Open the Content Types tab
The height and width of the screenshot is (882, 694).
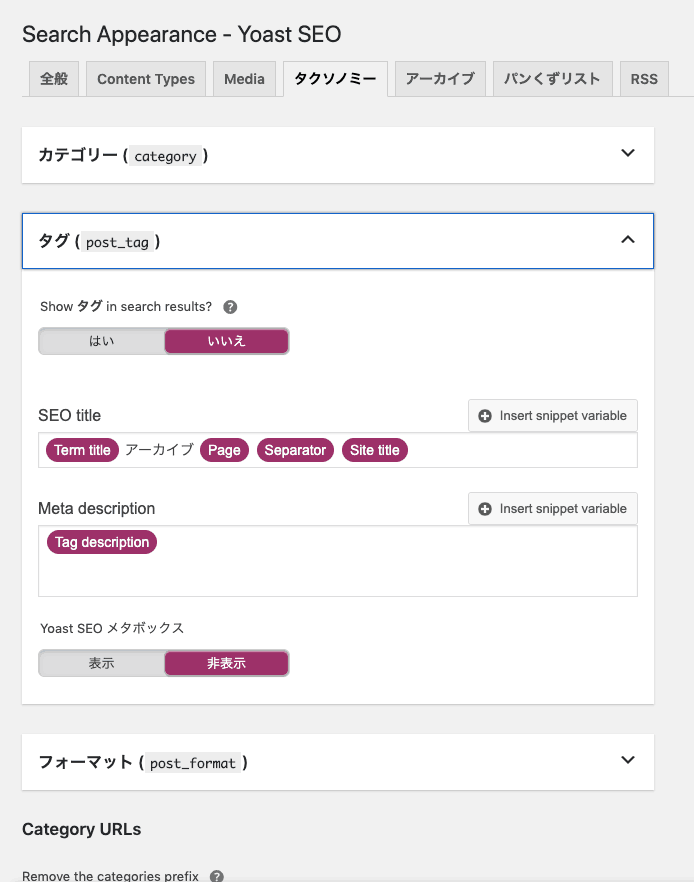coord(146,79)
